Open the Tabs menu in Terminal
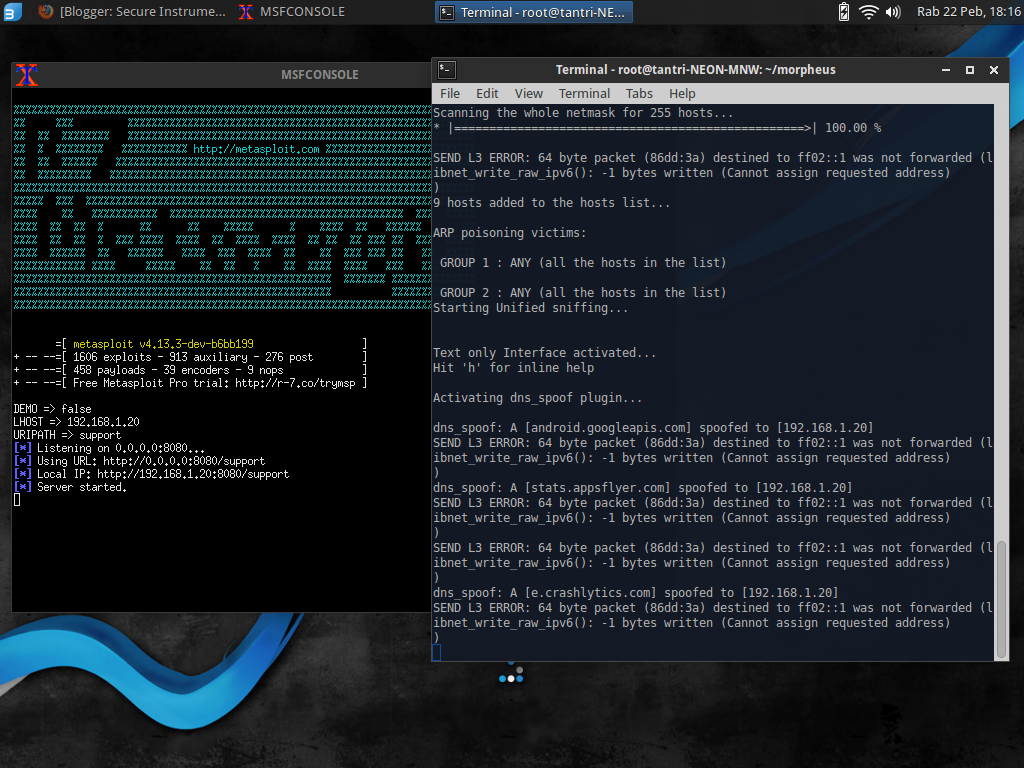Screen dimensions: 1024x768 (x=639, y=93)
